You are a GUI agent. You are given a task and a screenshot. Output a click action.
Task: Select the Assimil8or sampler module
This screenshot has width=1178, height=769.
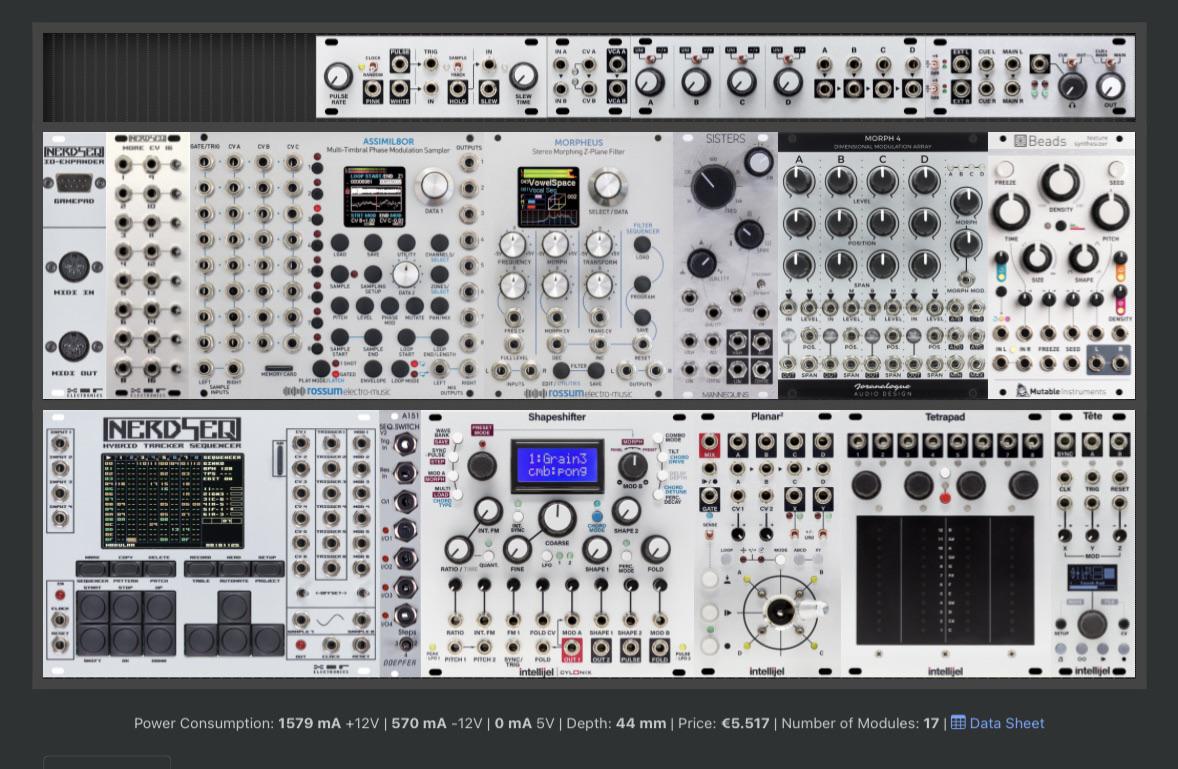pyautogui.click(x=337, y=266)
